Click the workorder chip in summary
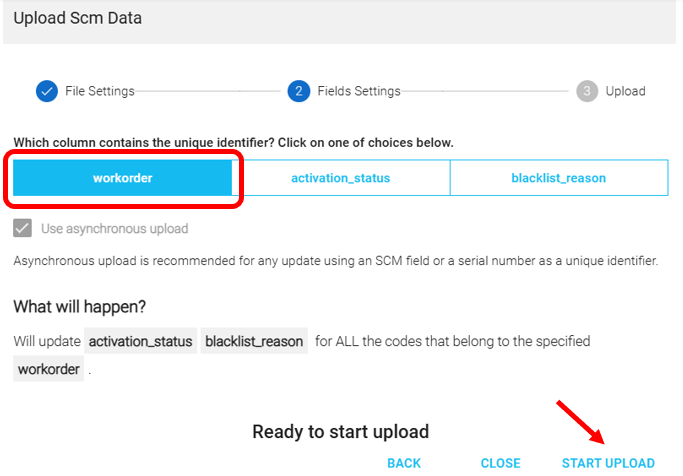Image resolution: width=683 pixels, height=476 pixels. [x=49, y=370]
